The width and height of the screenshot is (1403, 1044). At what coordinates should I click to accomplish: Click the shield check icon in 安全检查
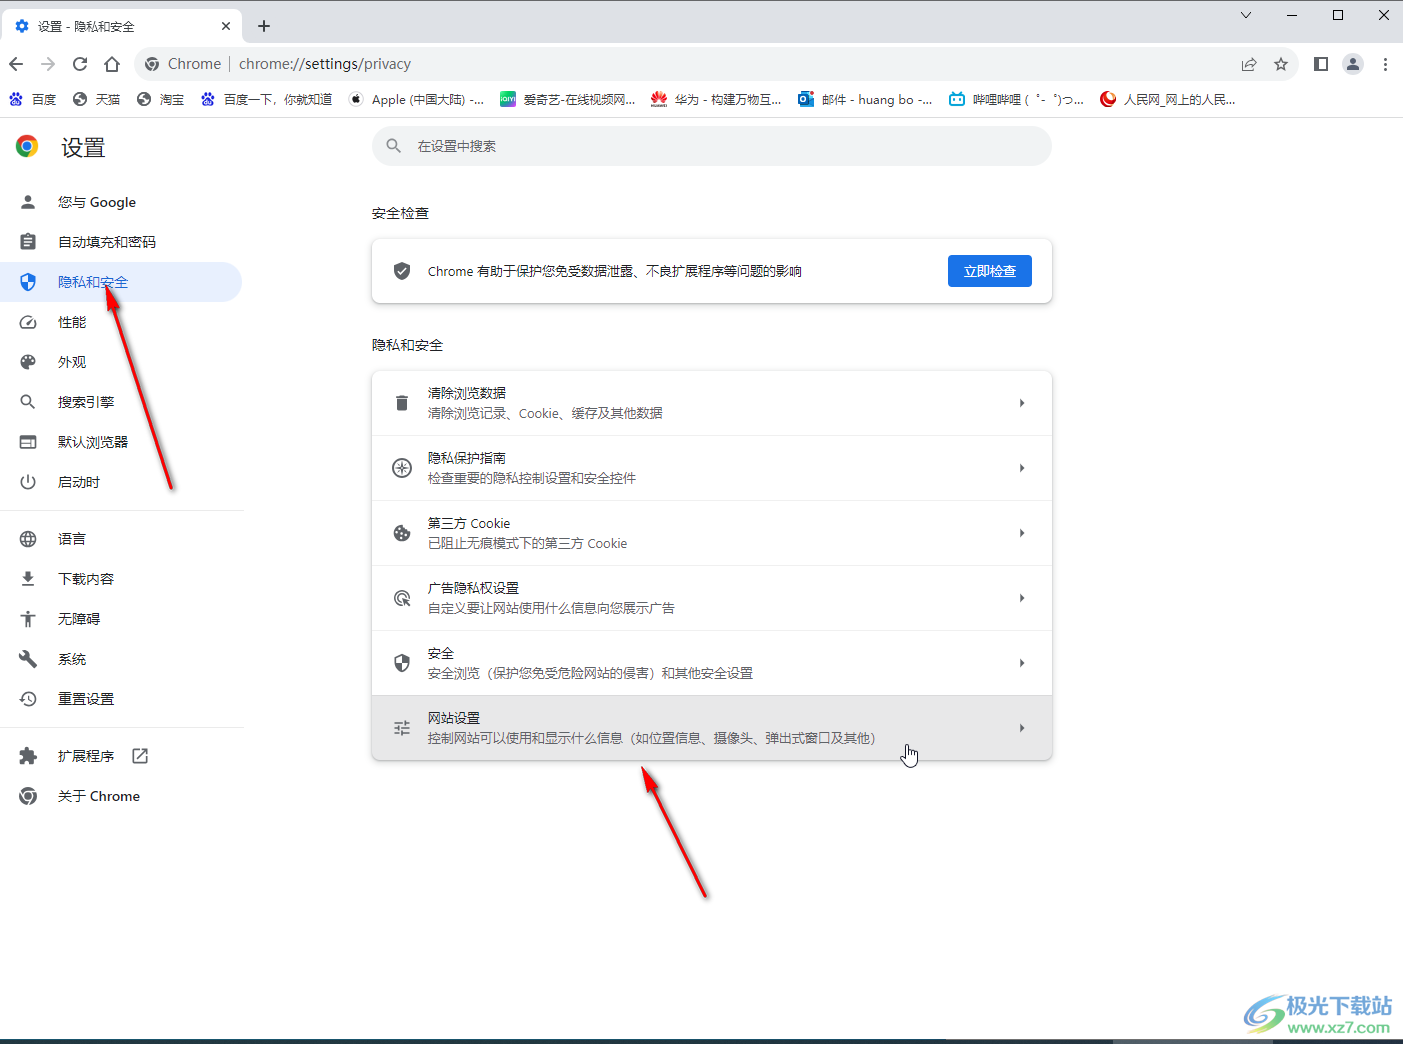402,271
